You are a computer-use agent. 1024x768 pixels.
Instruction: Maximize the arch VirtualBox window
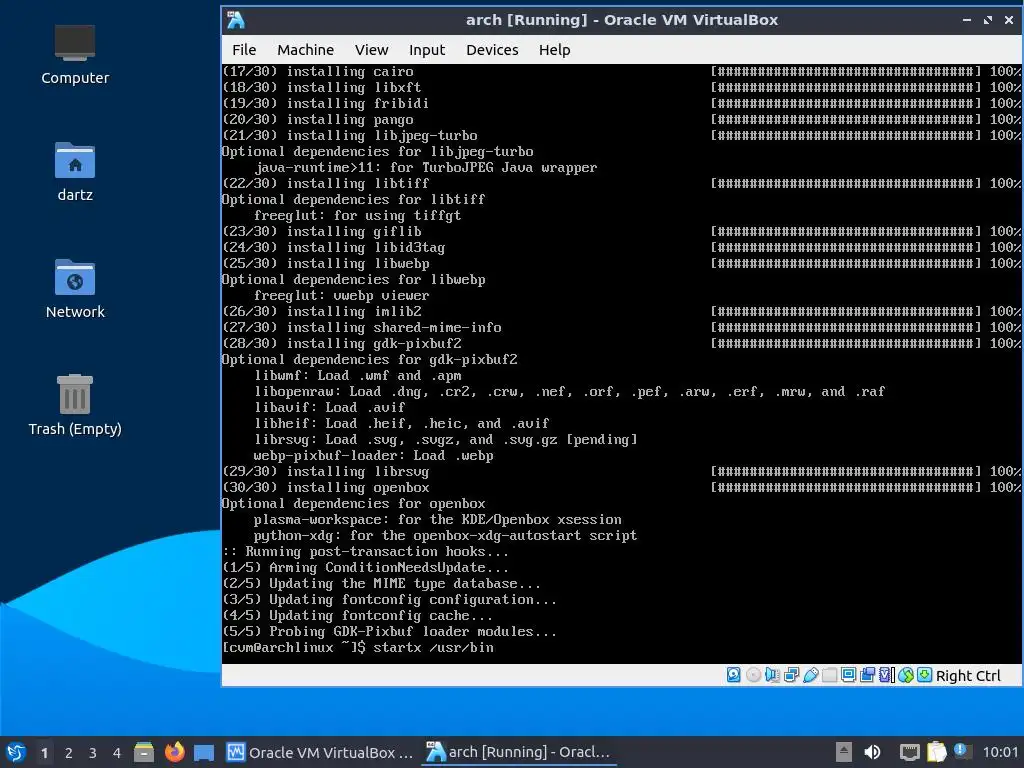tap(987, 20)
